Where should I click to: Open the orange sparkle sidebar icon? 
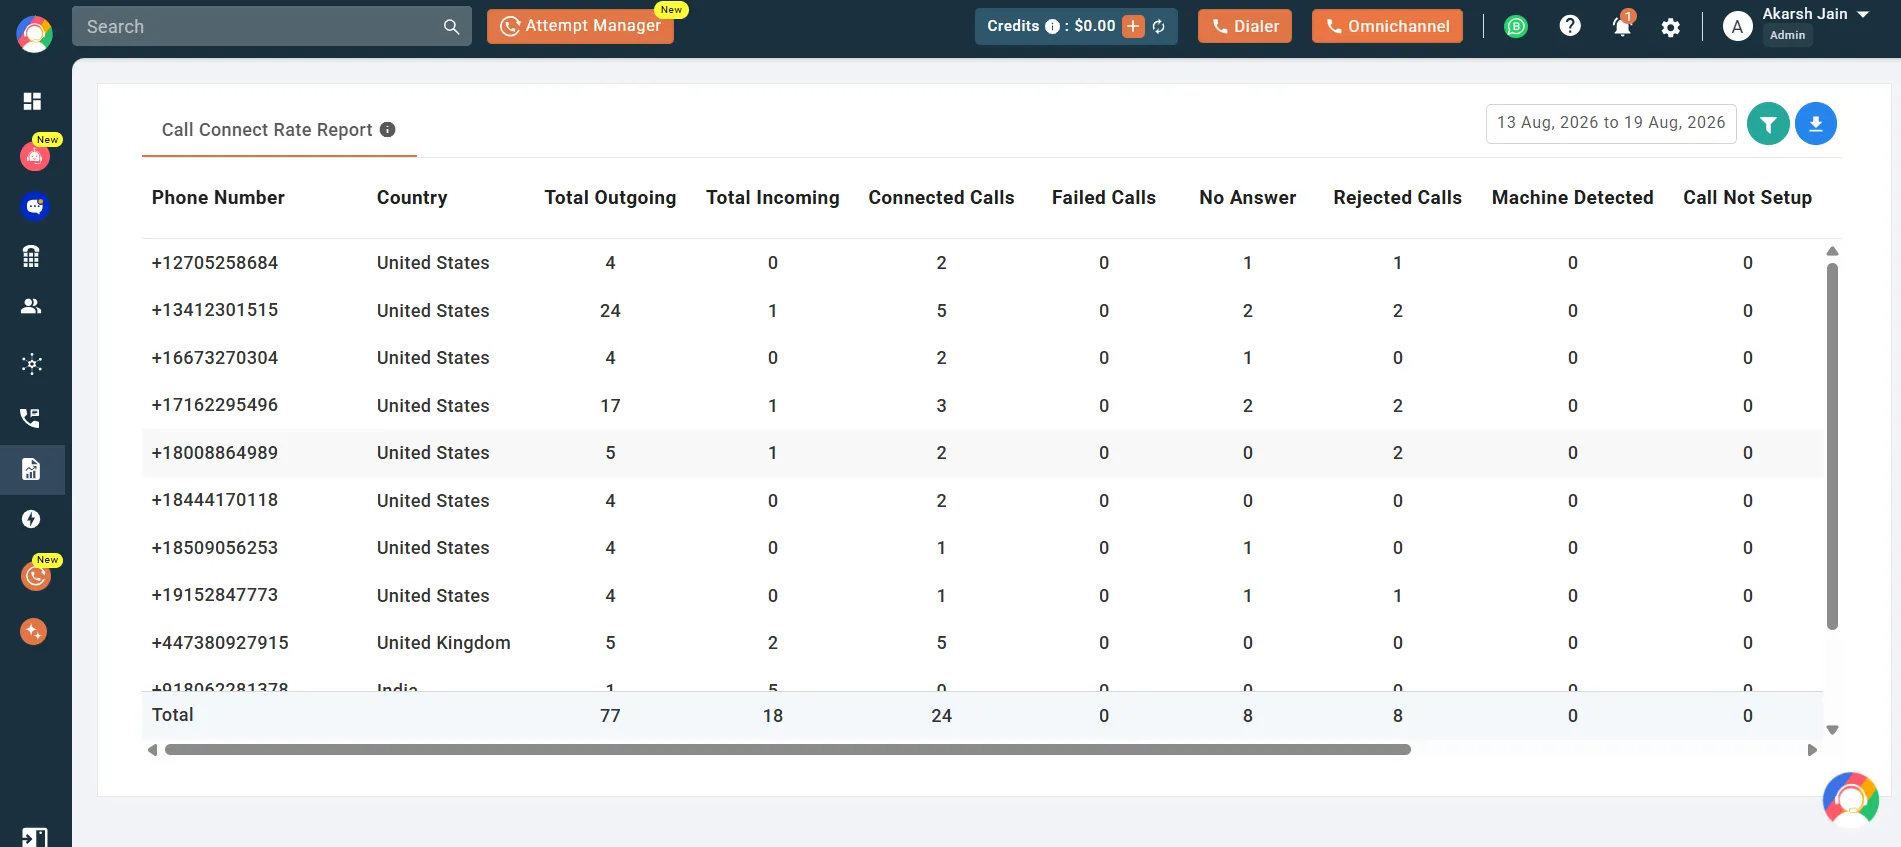(33, 631)
